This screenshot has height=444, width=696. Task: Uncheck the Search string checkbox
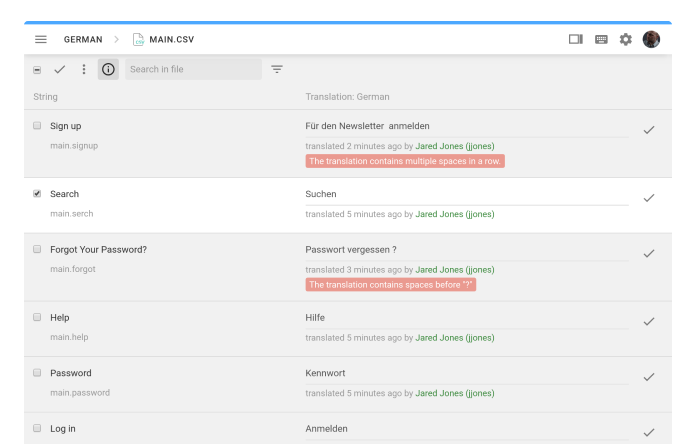[37, 194]
